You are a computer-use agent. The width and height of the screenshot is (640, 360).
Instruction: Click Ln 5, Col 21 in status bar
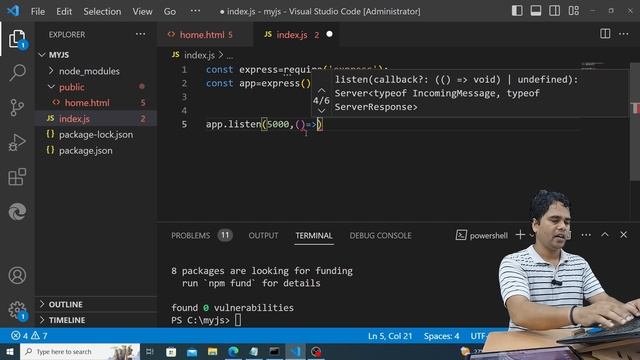[390, 336]
